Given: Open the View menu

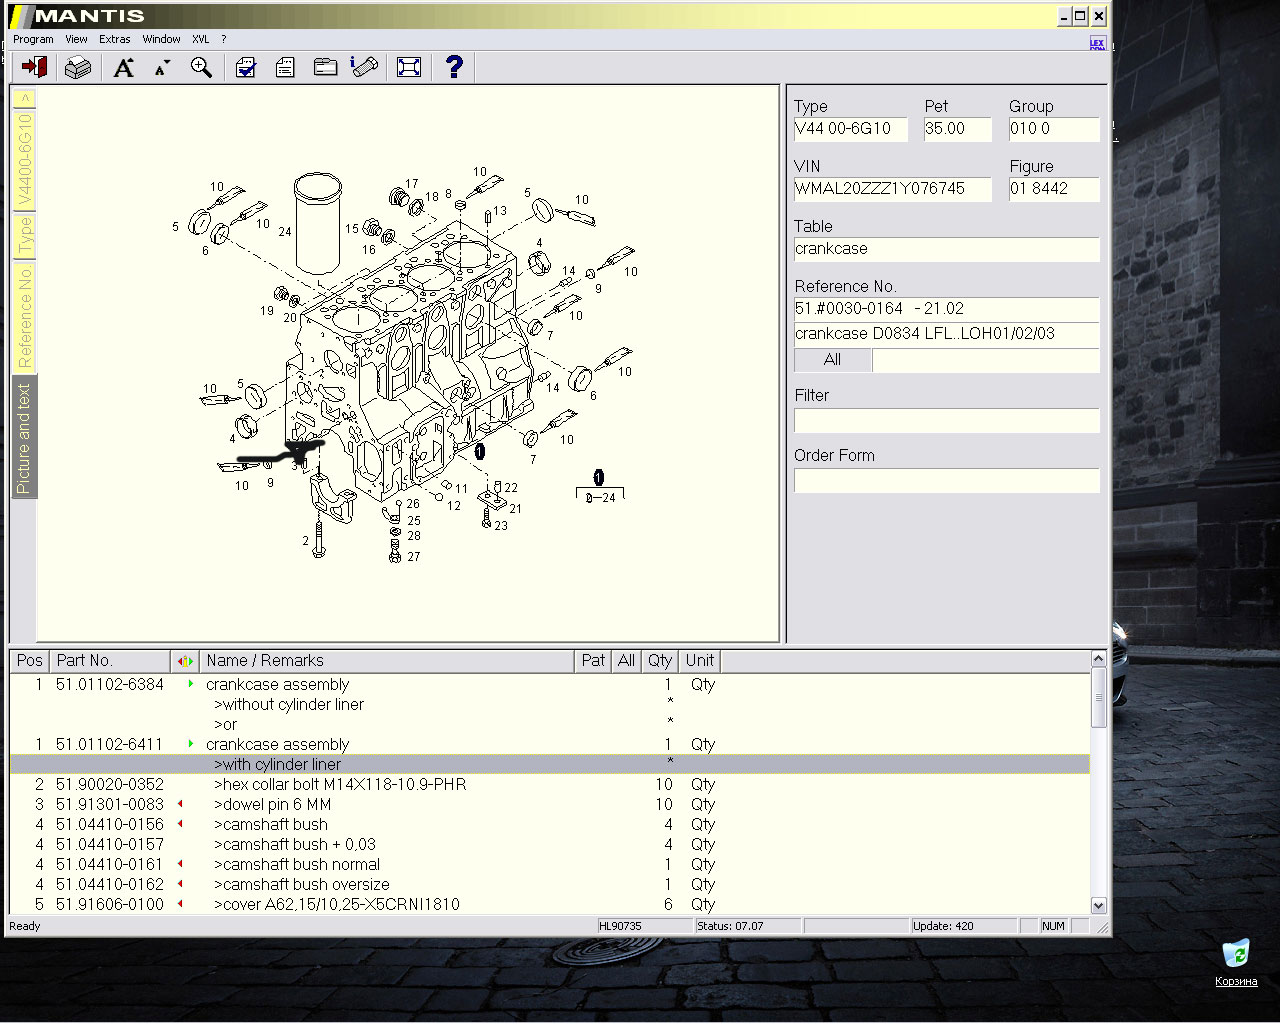Looking at the screenshot, I should pyautogui.click(x=76, y=39).
